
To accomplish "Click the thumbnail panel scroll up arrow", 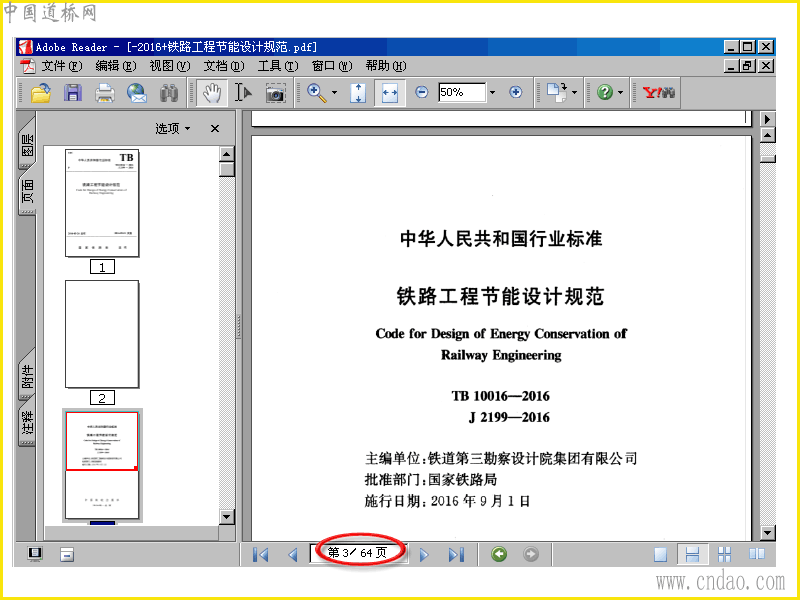I will coord(227,154).
